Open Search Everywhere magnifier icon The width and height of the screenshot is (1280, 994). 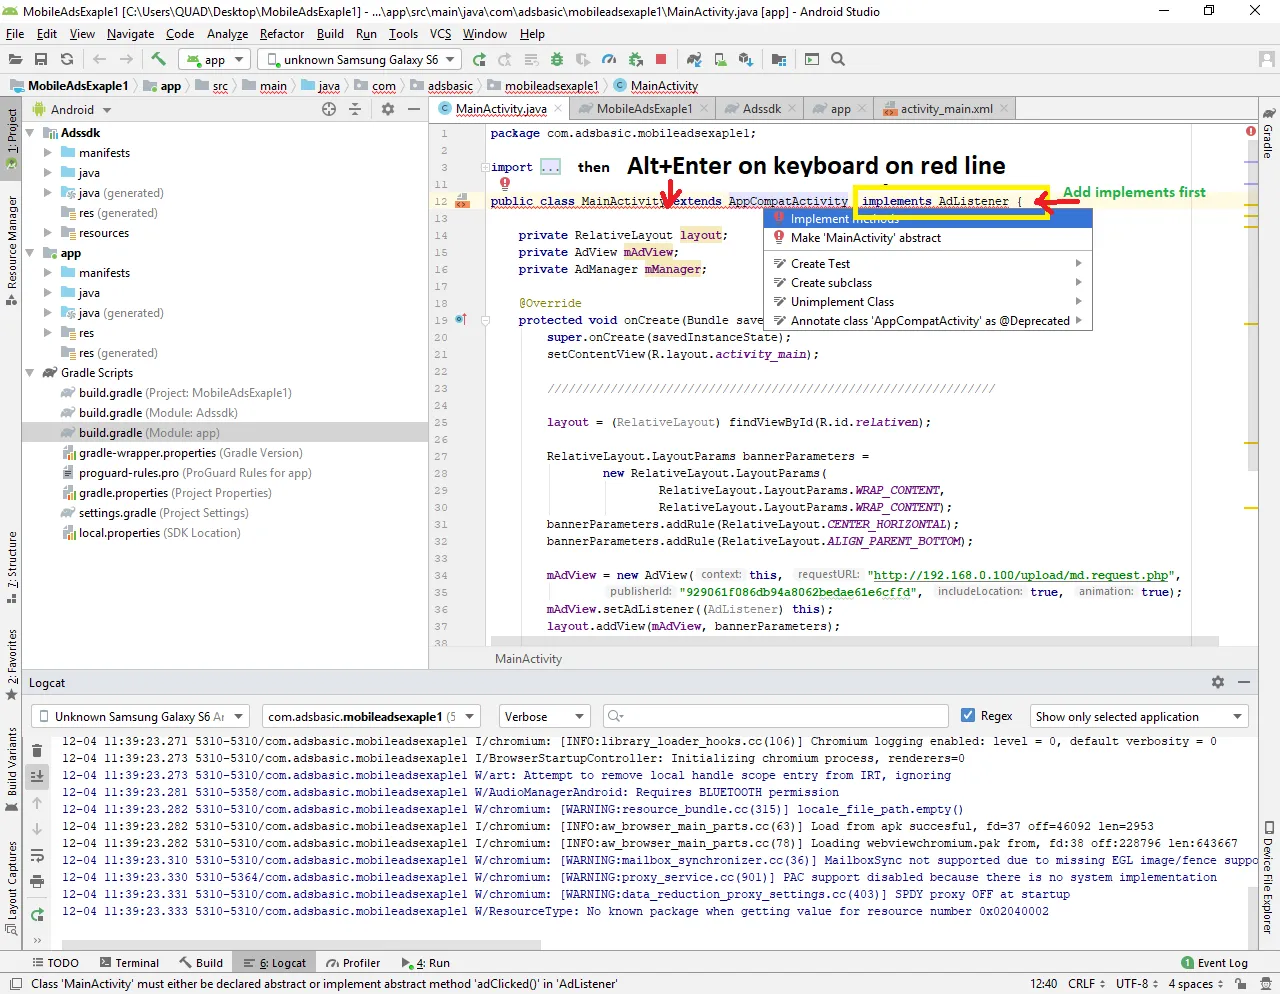838,60
